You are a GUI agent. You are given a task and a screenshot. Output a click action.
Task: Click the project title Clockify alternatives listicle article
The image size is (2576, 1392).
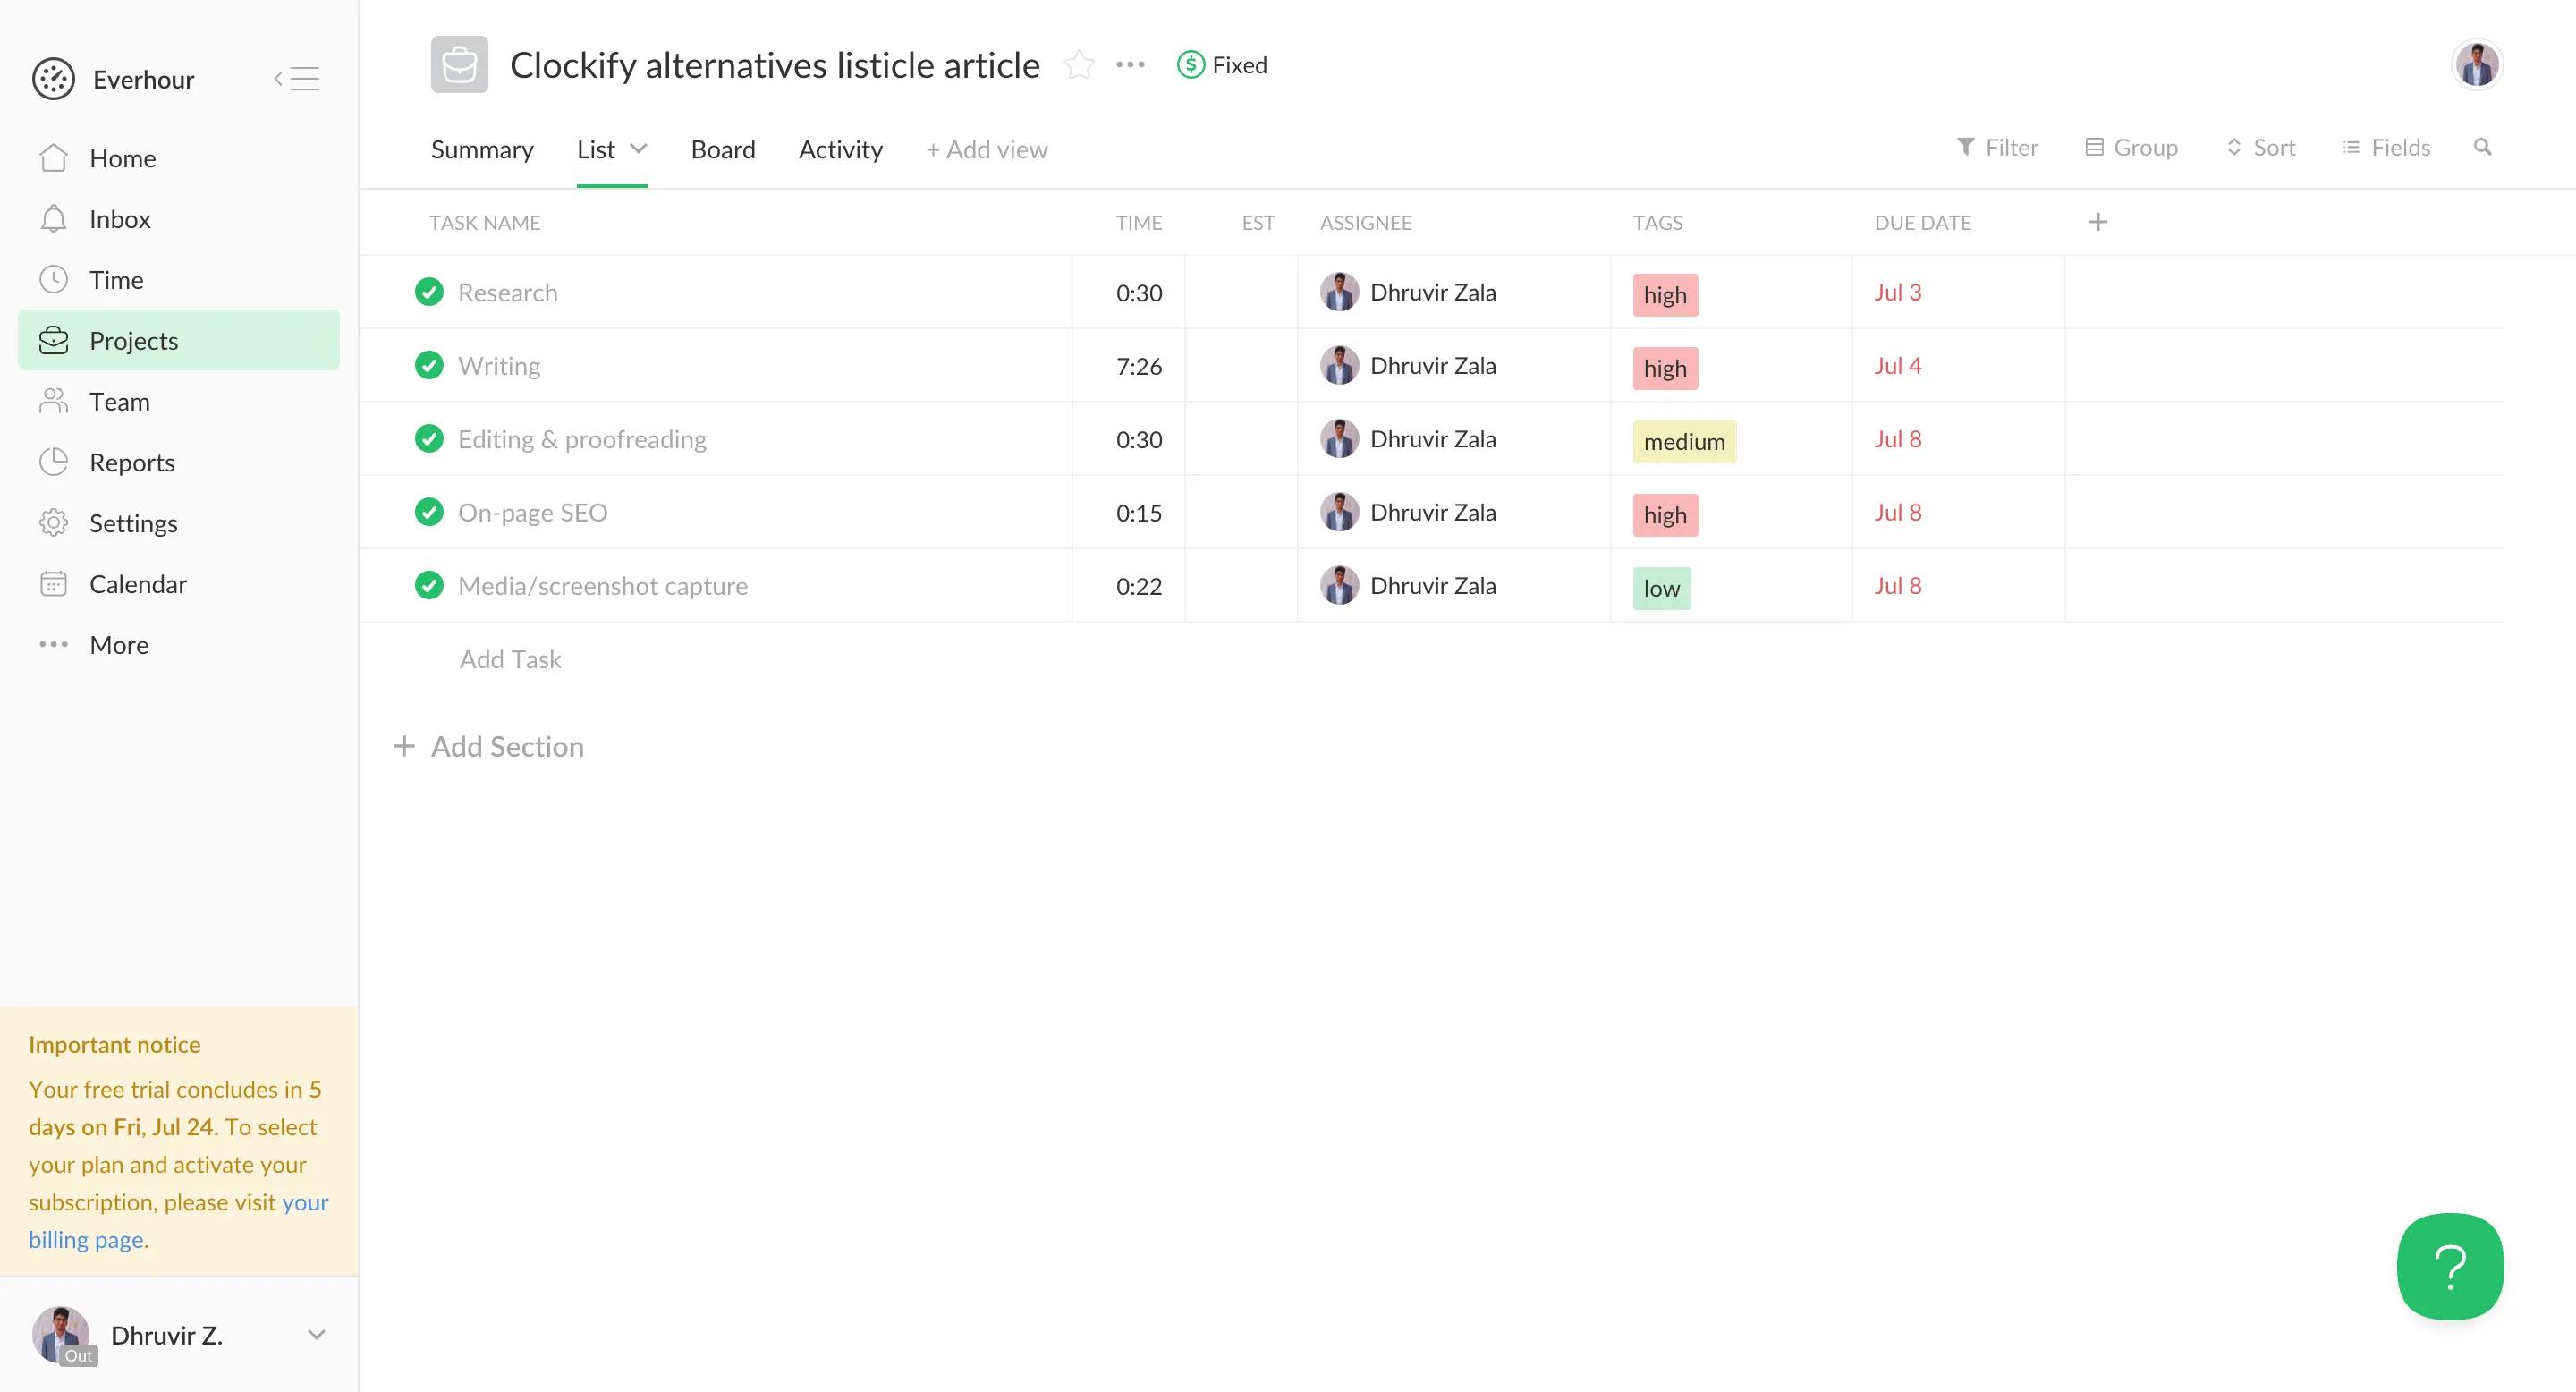(x=775, y=65)
